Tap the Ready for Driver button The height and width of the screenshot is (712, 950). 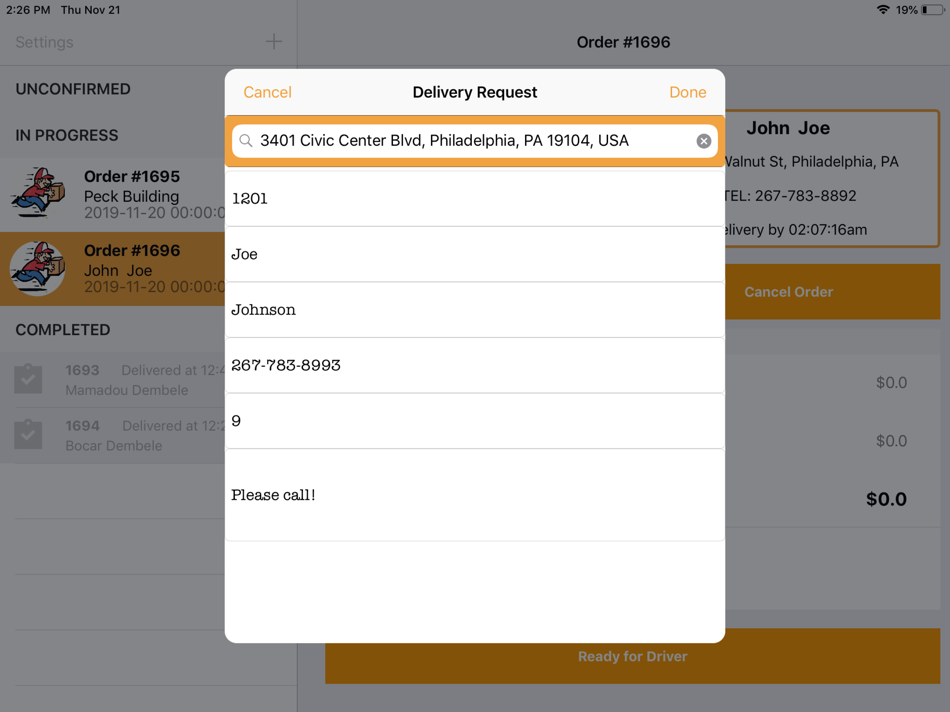(x=632, y=656)
